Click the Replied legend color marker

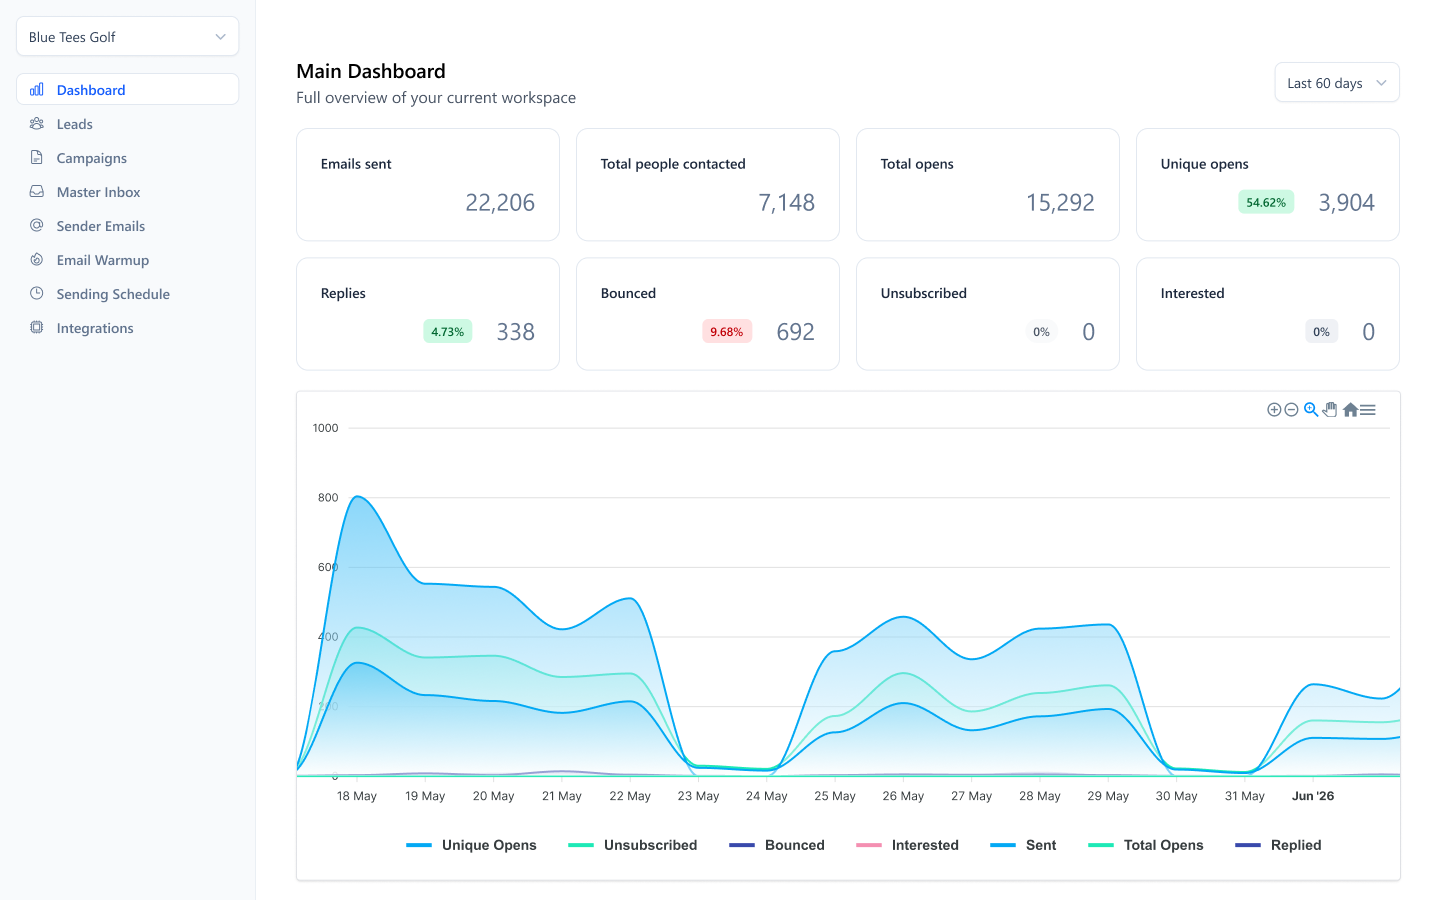pos(1248,846)
